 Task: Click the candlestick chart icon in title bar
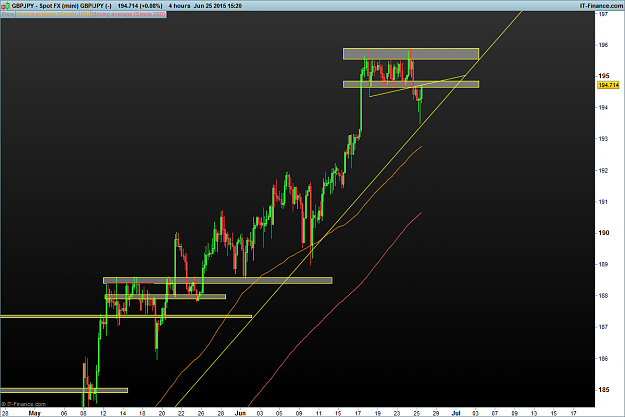(5, 6)
